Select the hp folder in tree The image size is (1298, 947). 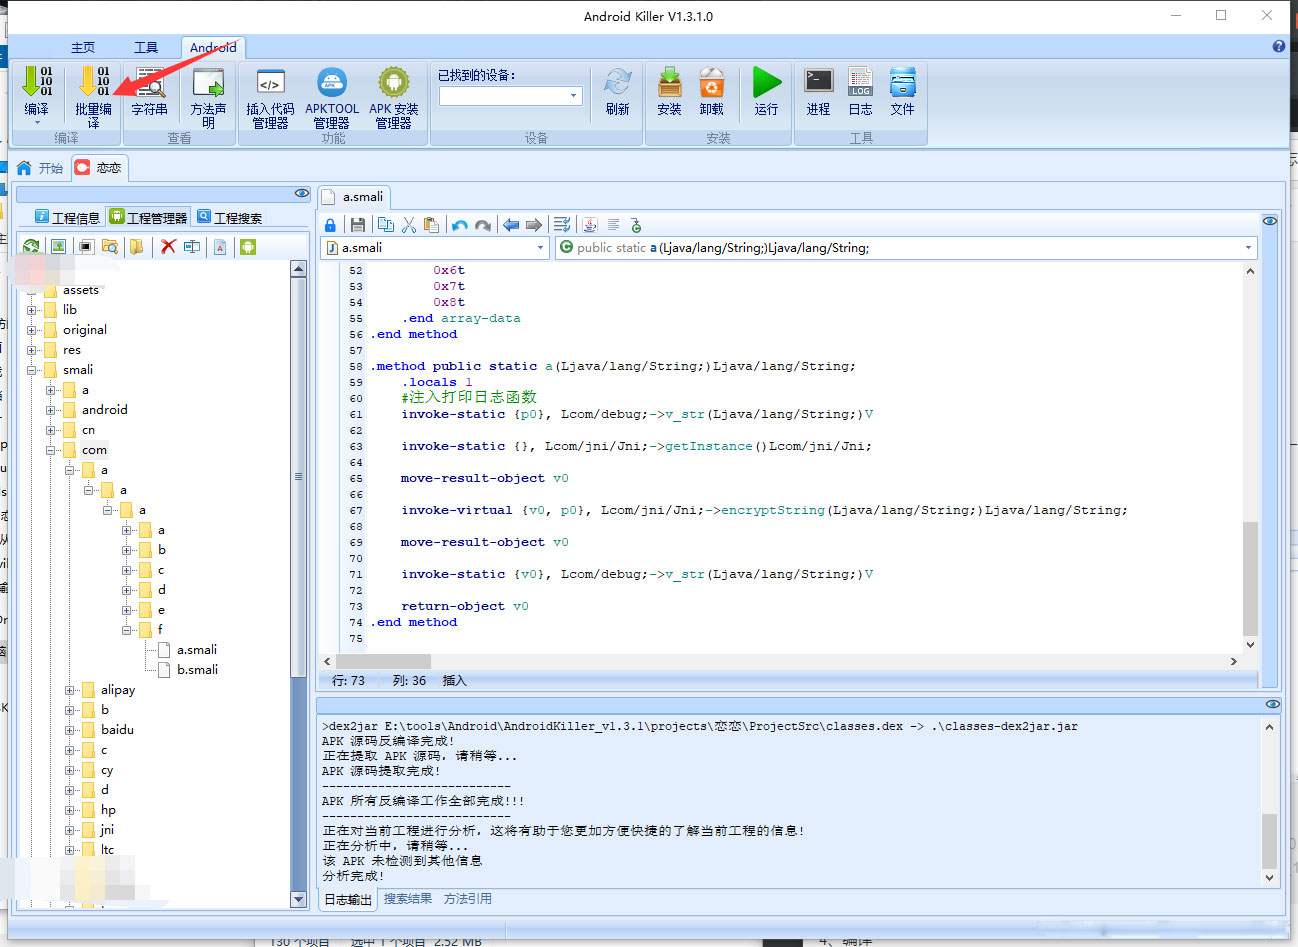coord(108,810)
